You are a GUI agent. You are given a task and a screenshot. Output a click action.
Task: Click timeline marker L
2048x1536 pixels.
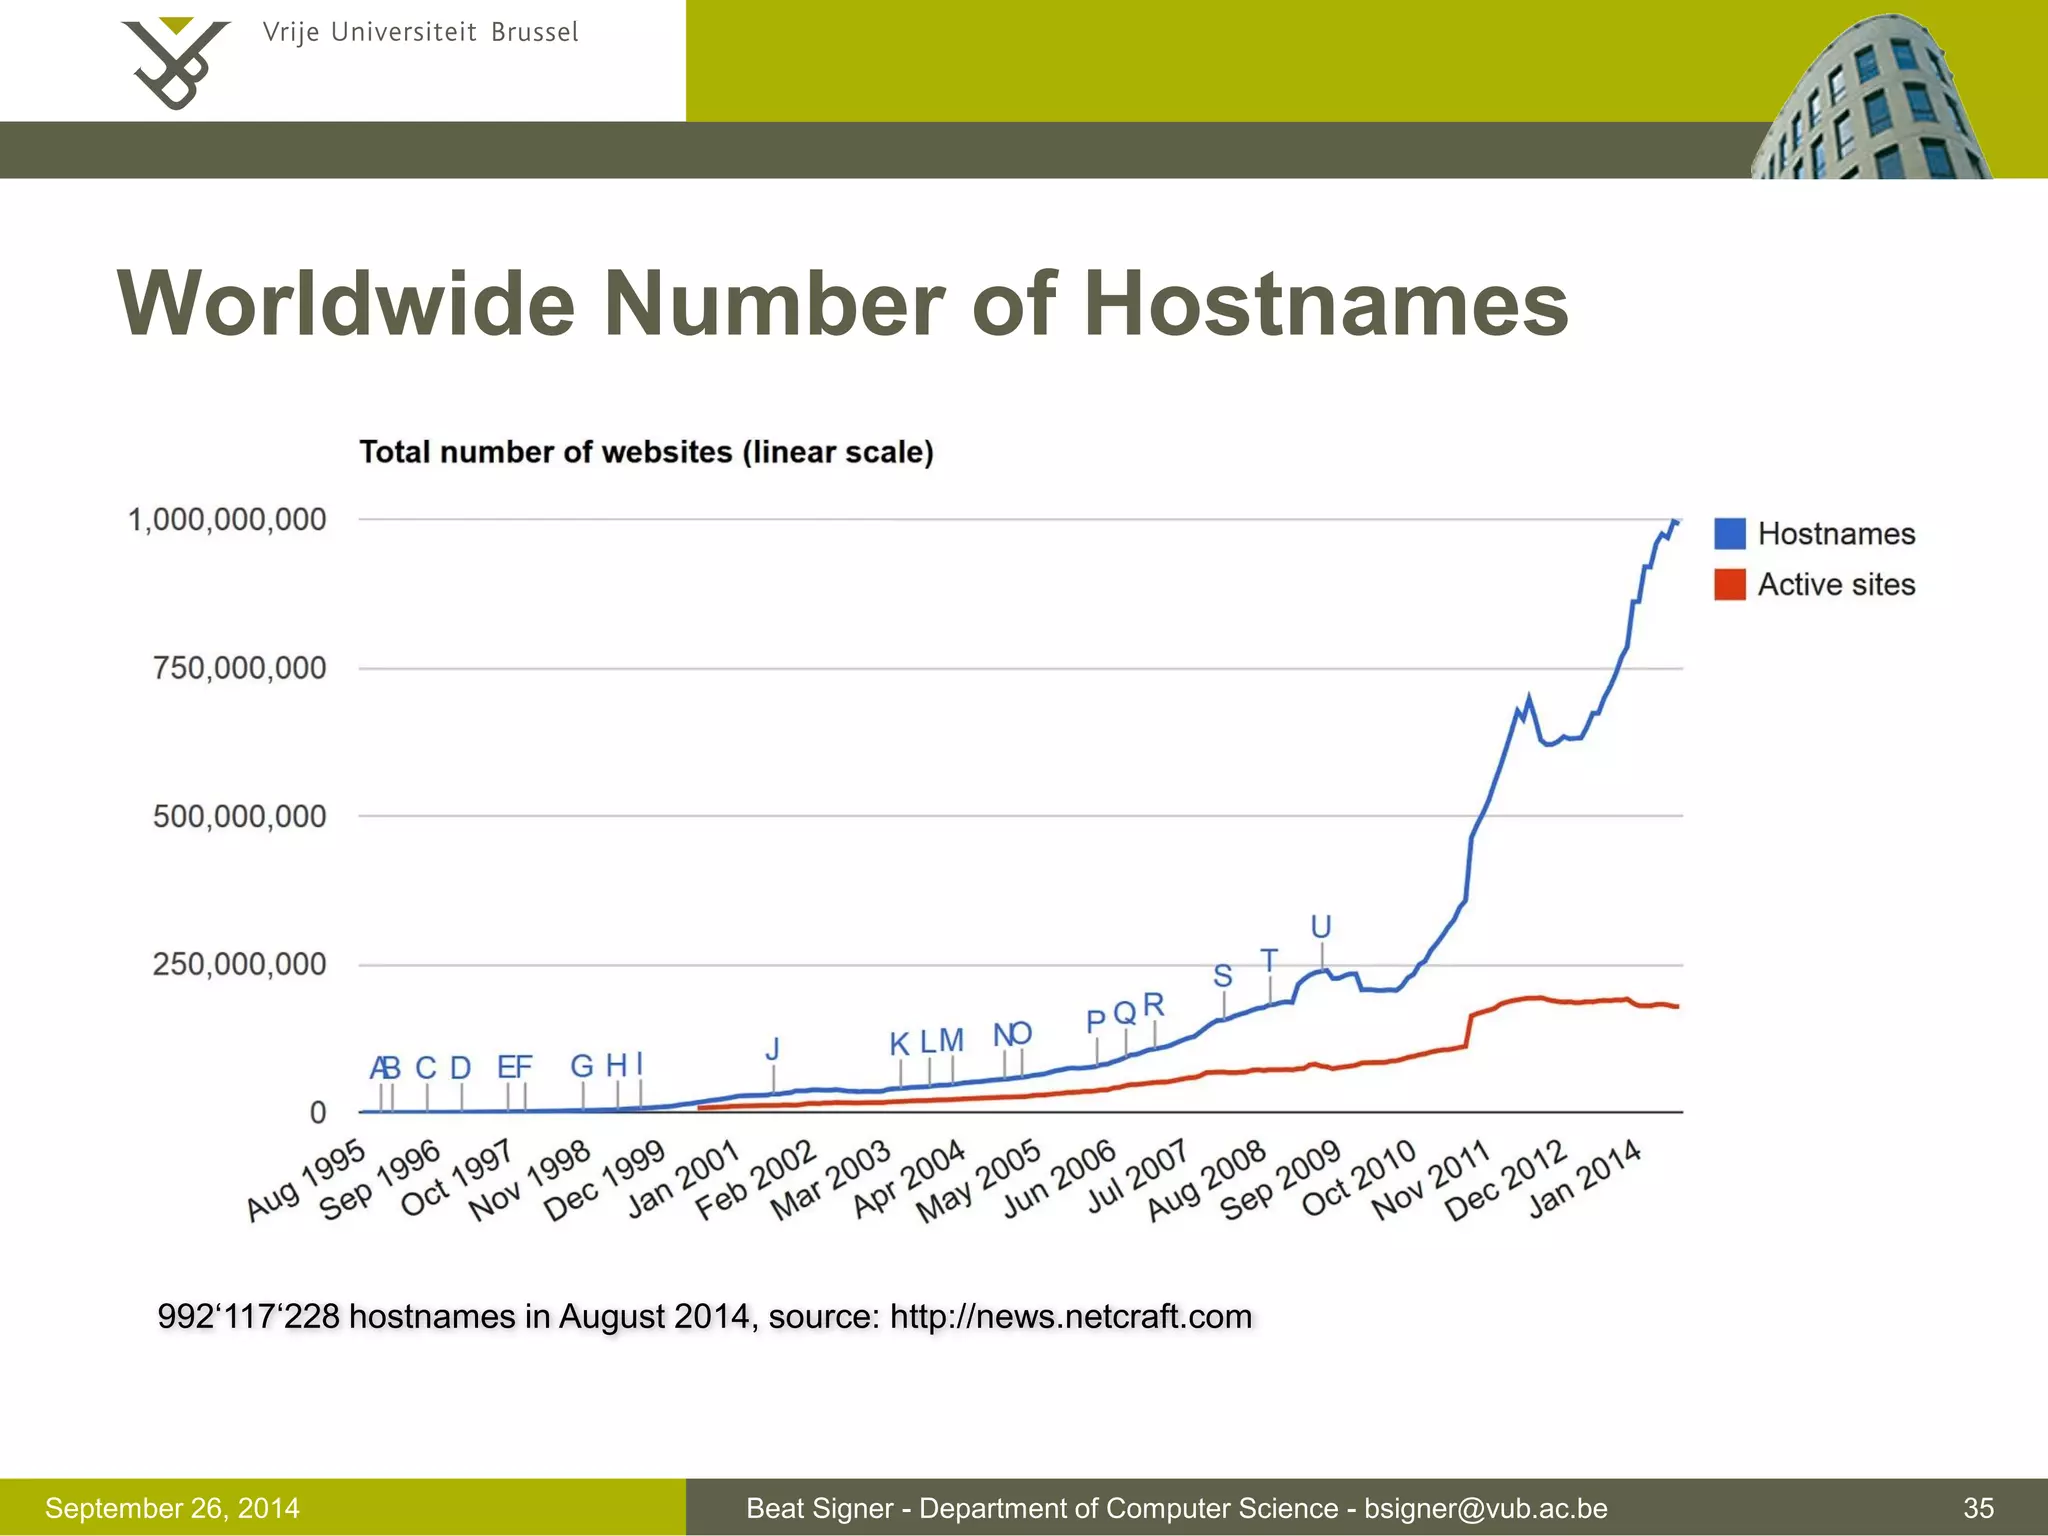tap(928, 1041)
